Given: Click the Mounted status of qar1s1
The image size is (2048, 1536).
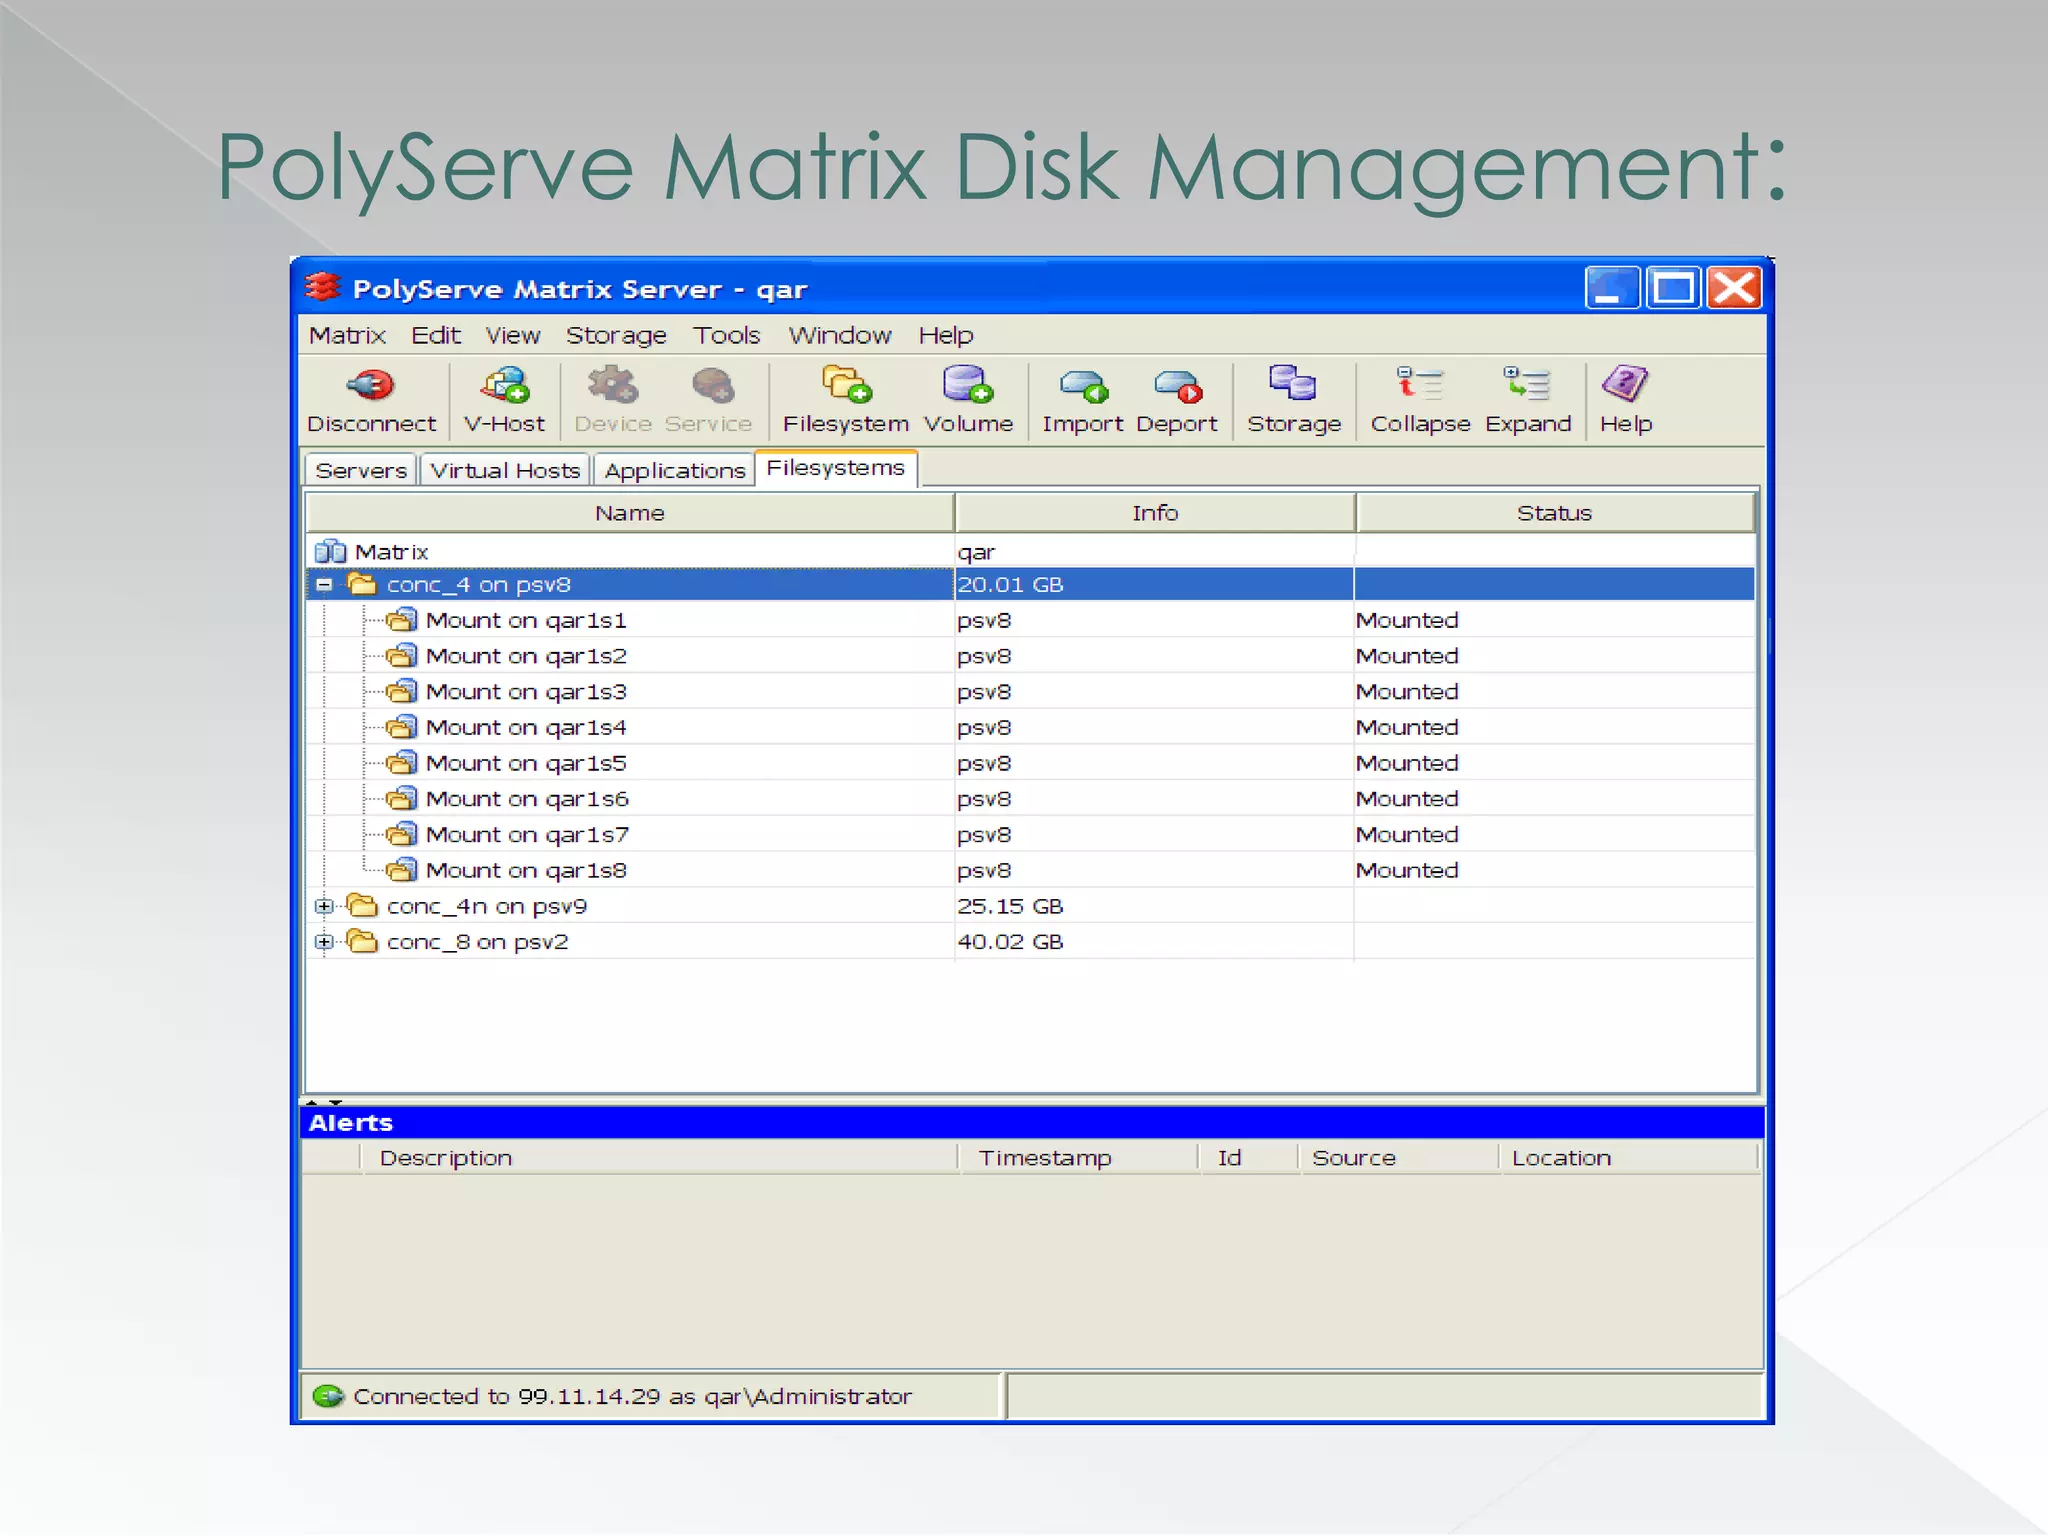Looking at the screenshot, I should (x=1407, y=620).
